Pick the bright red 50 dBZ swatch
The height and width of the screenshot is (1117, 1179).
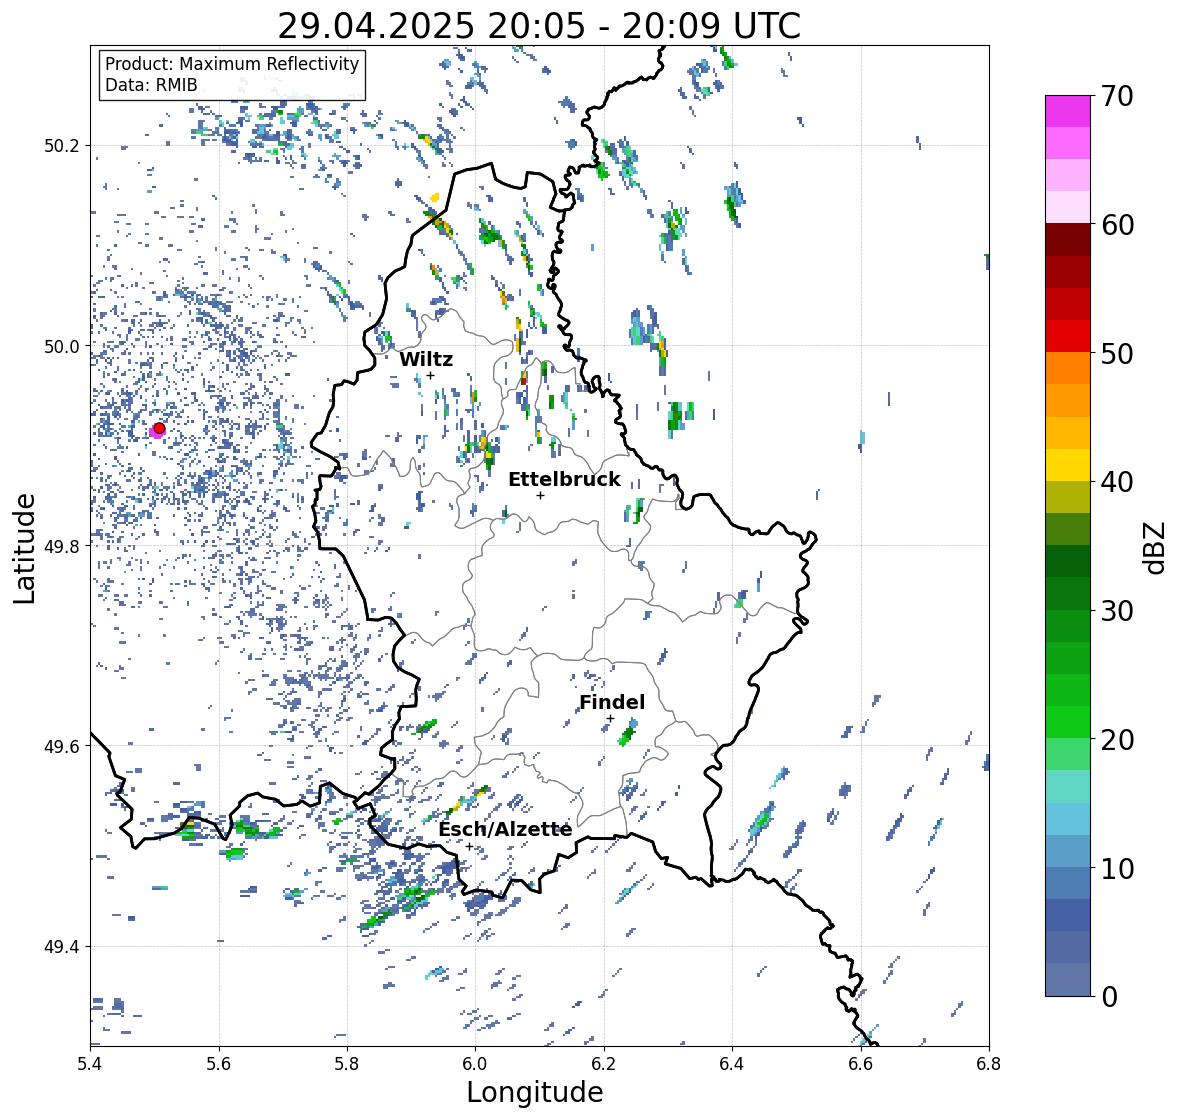1068,336
